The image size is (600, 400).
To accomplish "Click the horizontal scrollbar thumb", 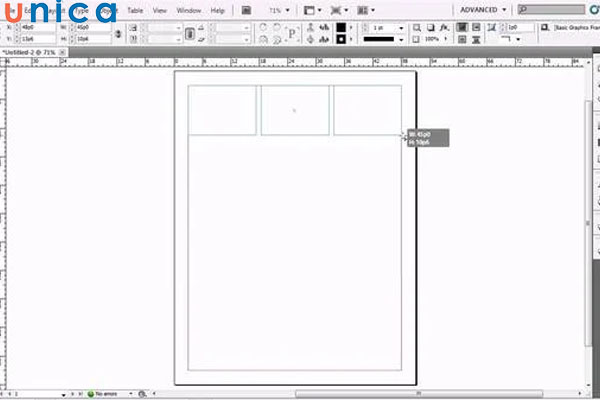I will coord(419,394).
